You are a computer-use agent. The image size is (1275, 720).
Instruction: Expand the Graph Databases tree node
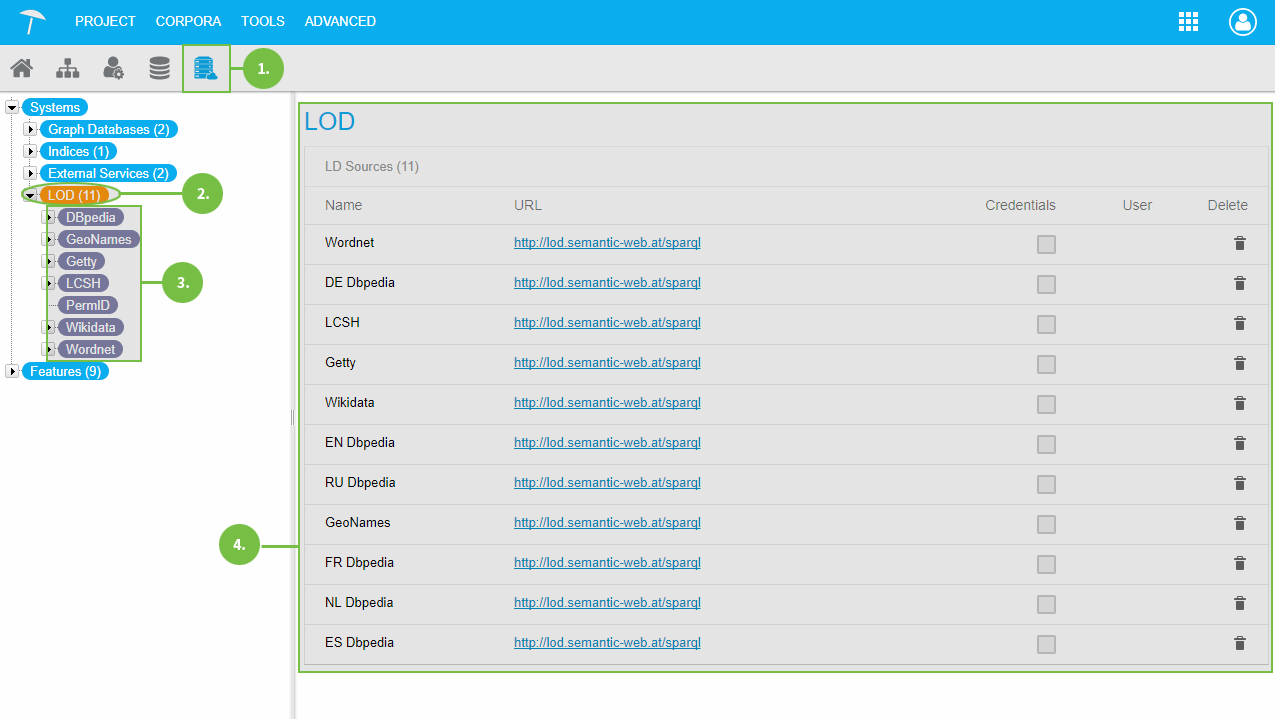(x=30, y=129)
